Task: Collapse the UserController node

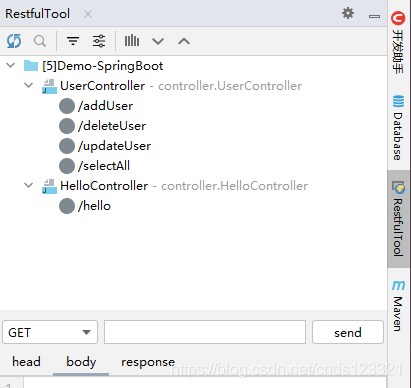Action: [x=29, y=85]
